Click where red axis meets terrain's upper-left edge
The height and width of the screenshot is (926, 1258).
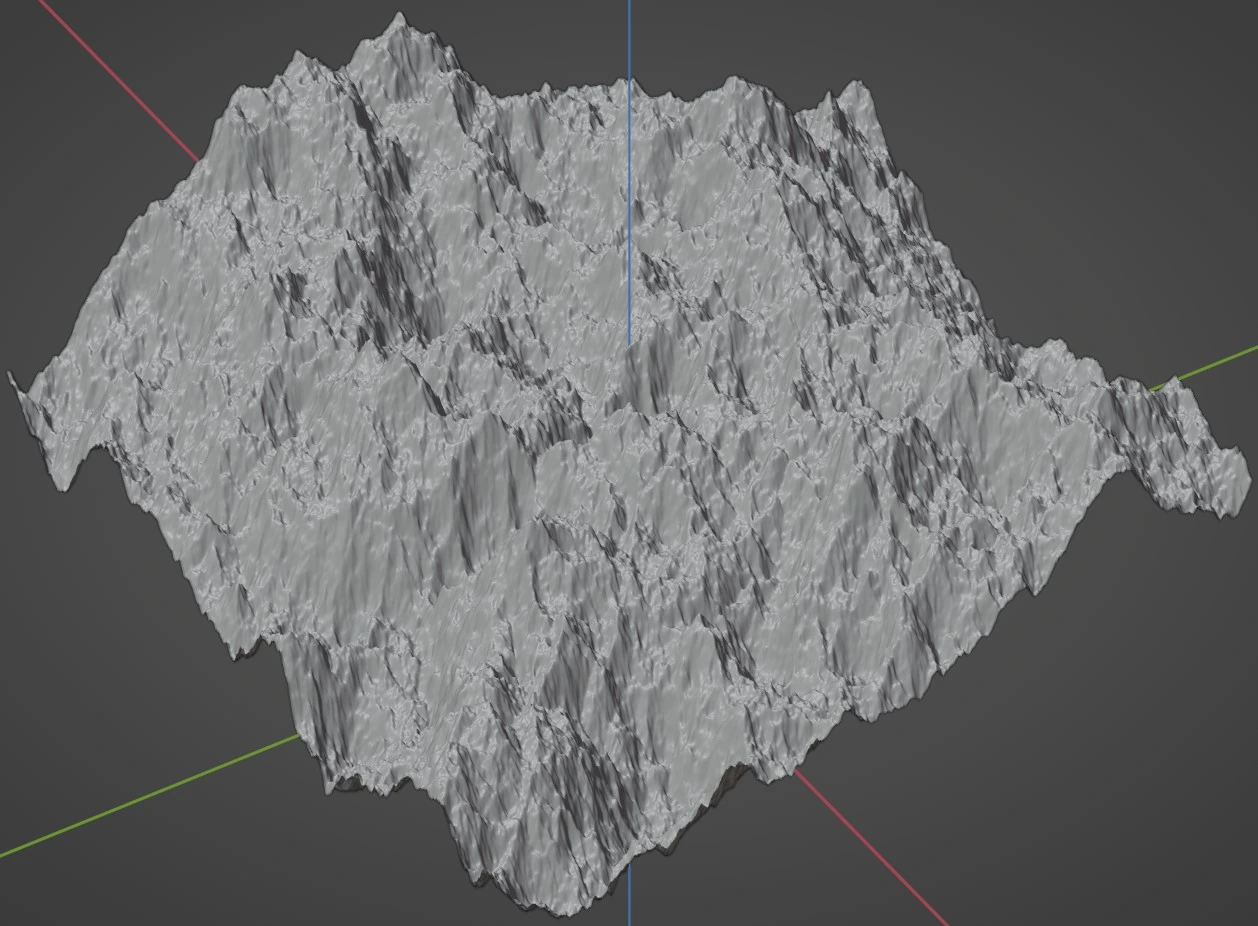(197, 160)
